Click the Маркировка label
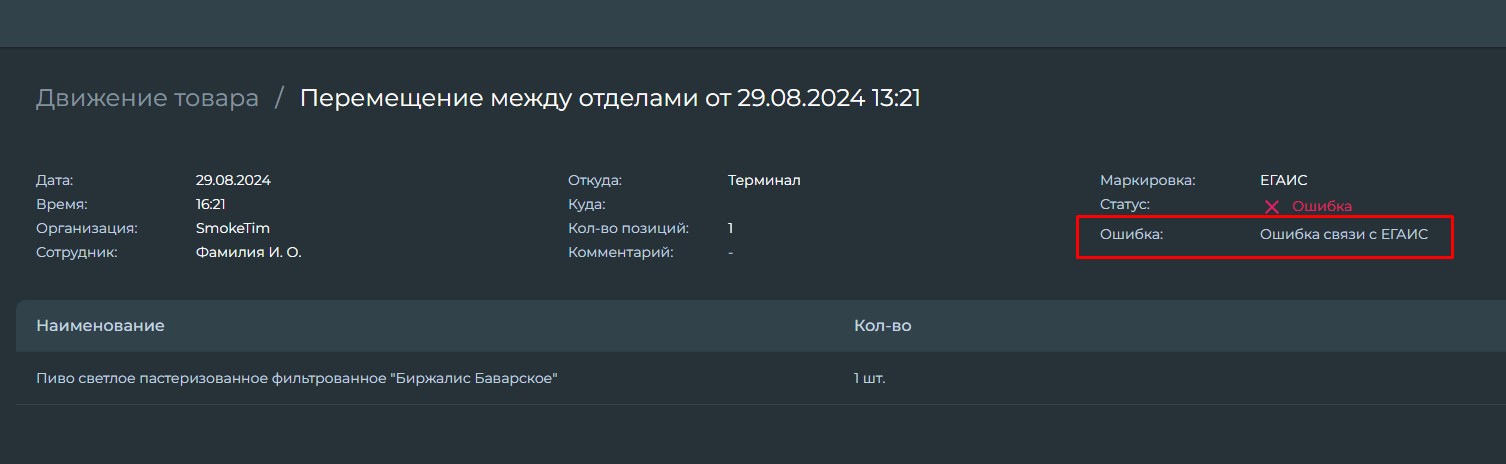 coord(1148,181)
